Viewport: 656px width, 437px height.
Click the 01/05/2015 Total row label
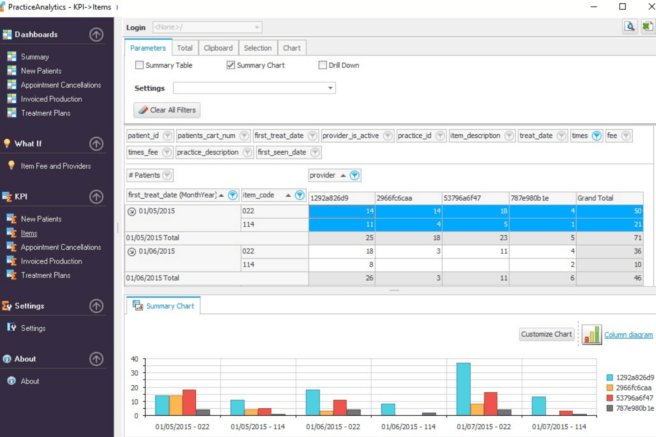(153, 238)
